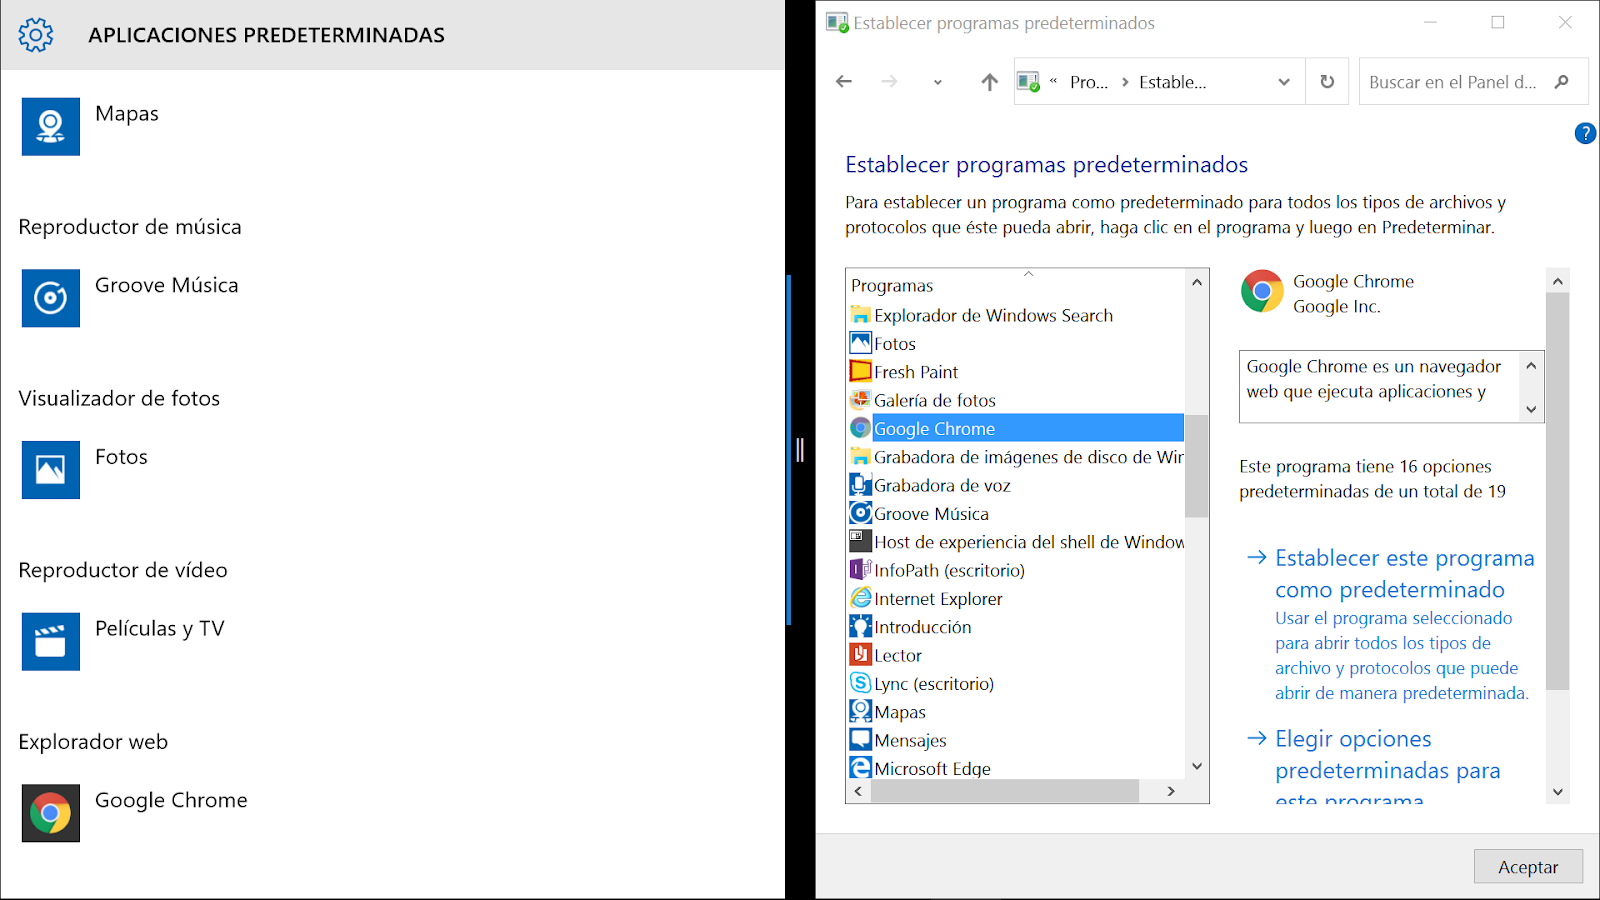Click the Películas y TV app tile icon
The width and height of the screenshot is (1600, 900).
[51, 641]
